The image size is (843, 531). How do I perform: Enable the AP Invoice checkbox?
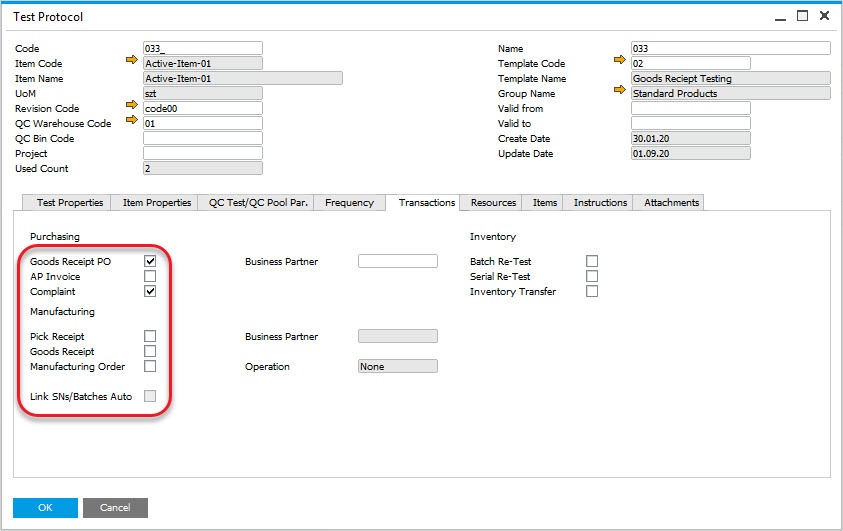click(x=150, y=277)
